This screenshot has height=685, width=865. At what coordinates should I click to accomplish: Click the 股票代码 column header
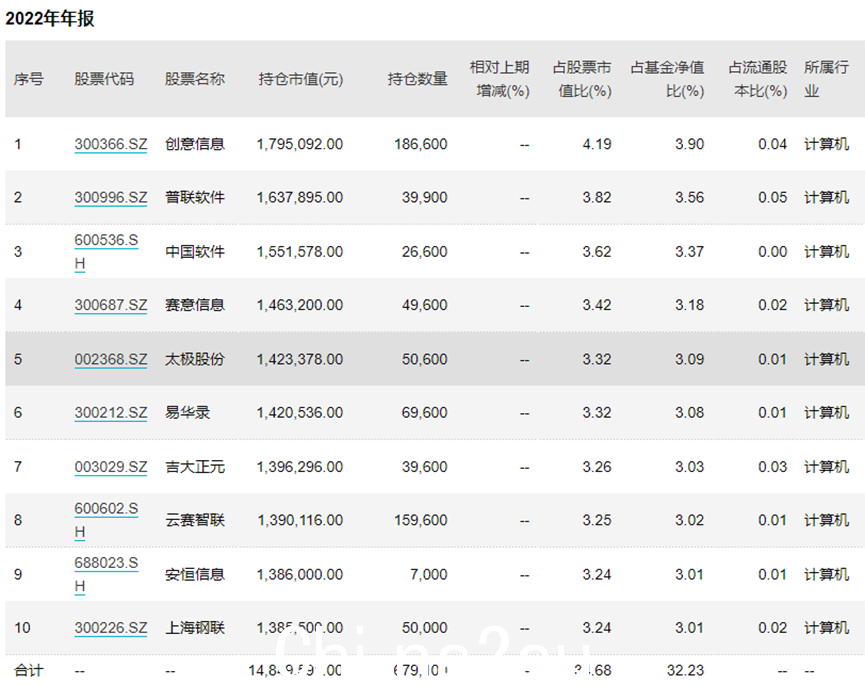click(x=104, y=79)
